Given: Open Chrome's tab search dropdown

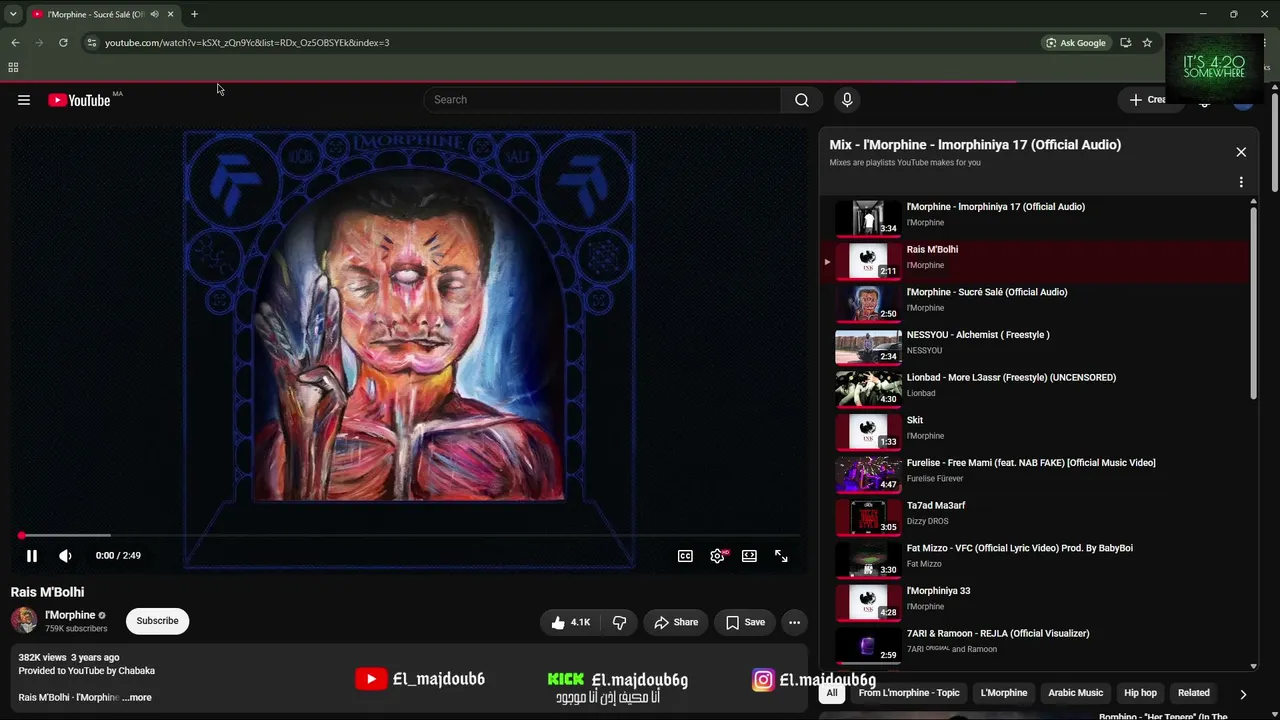Looking at the screenshot, I should [13, 14].
